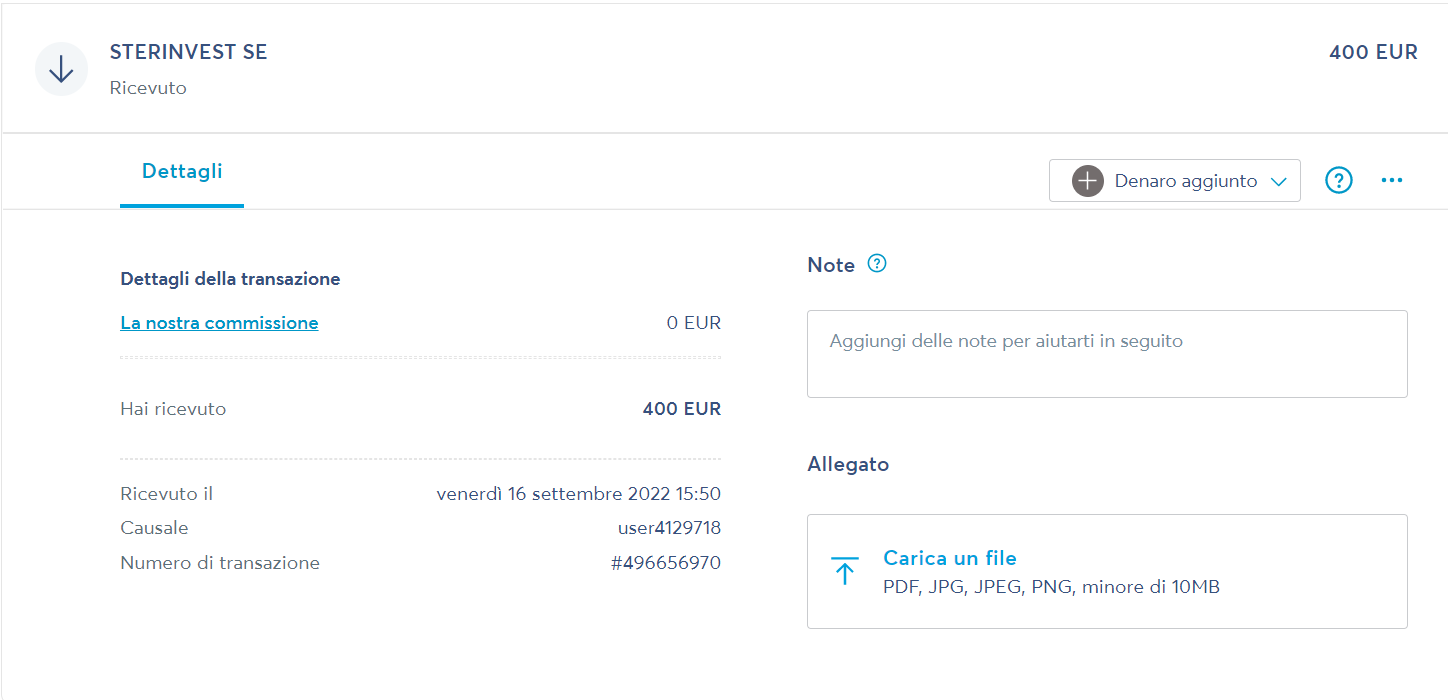The width and height of the screenshot is (1448, 700).
Task: Select the transaction number #496656970
Action: pyautogui.click(x=665, y=563)
